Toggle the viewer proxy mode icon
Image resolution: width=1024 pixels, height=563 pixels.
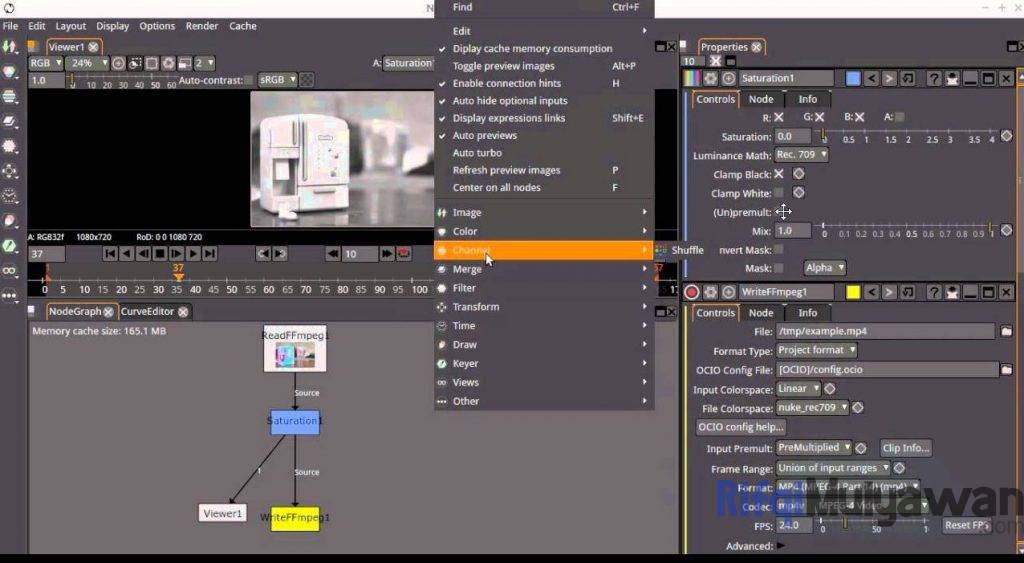[185, 63]
